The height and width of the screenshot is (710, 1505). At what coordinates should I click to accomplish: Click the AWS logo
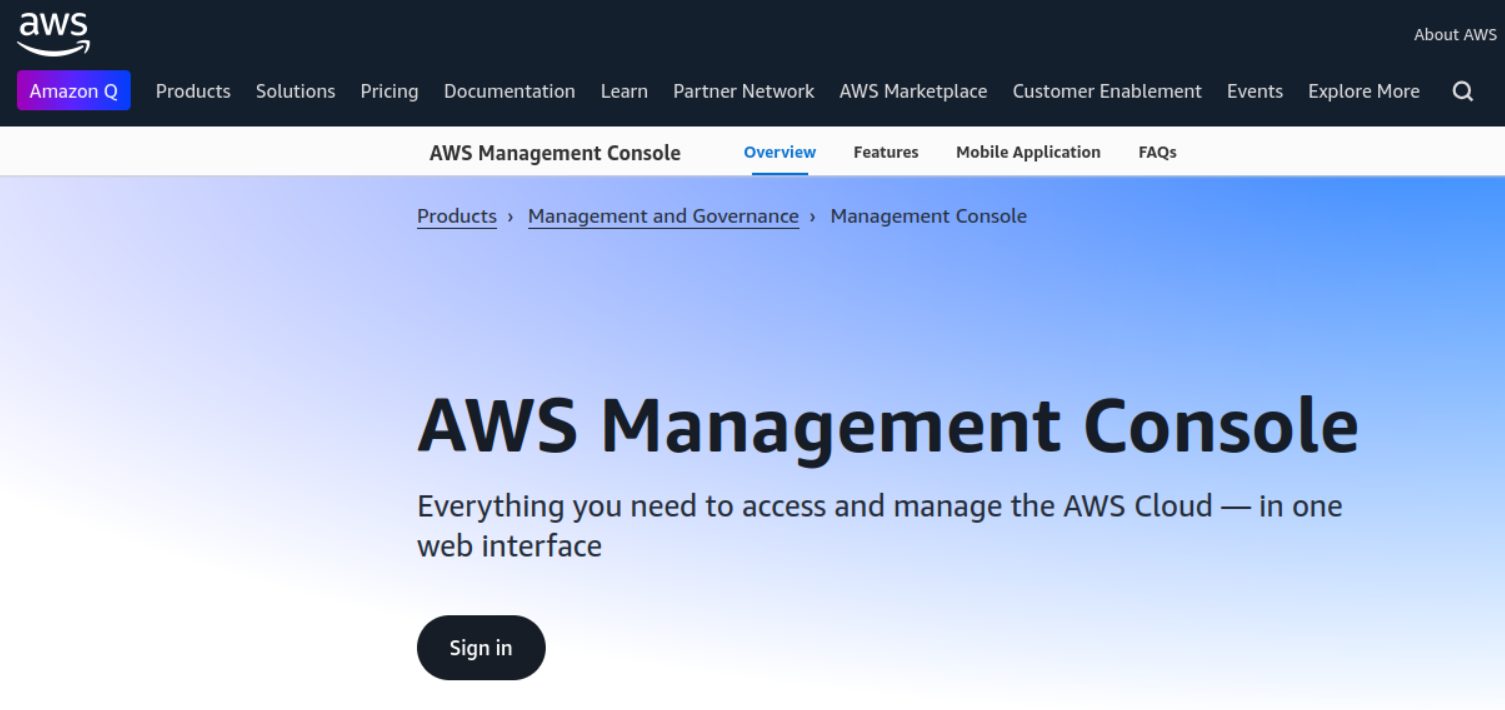54,34
